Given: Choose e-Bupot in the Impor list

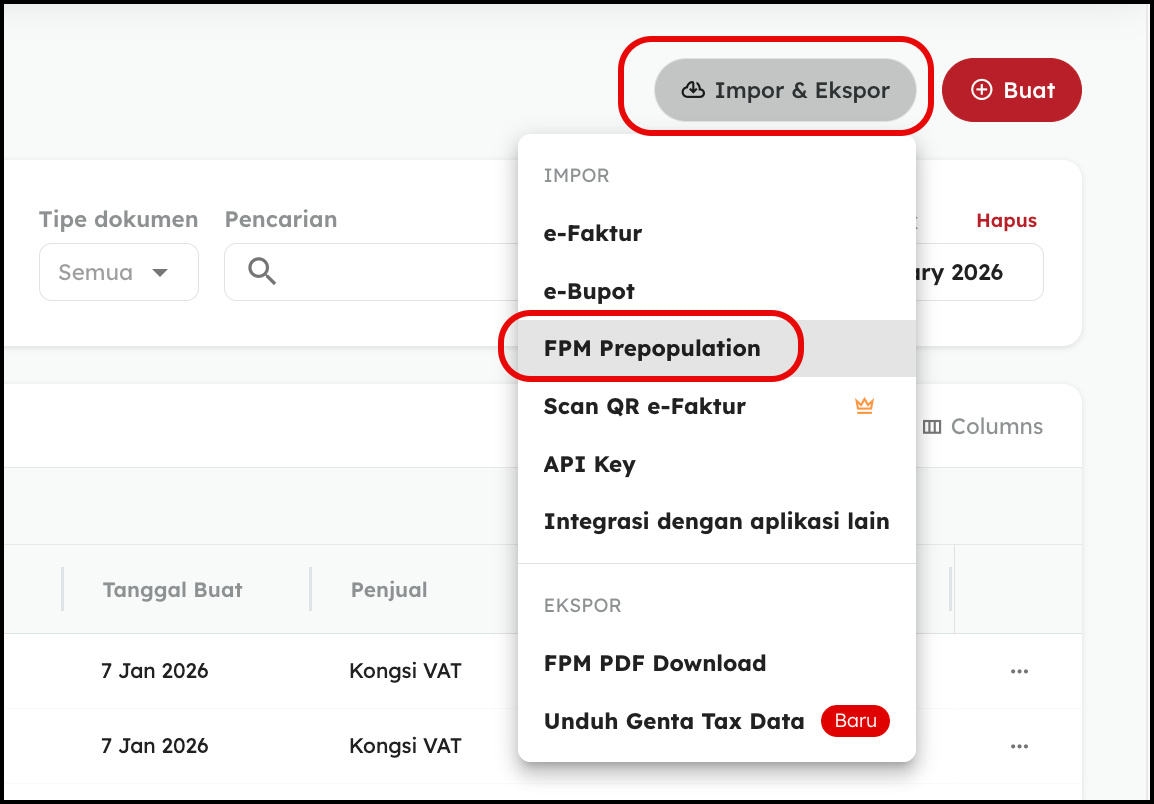Looking at the screenshot, I should (x=589, y=292).
